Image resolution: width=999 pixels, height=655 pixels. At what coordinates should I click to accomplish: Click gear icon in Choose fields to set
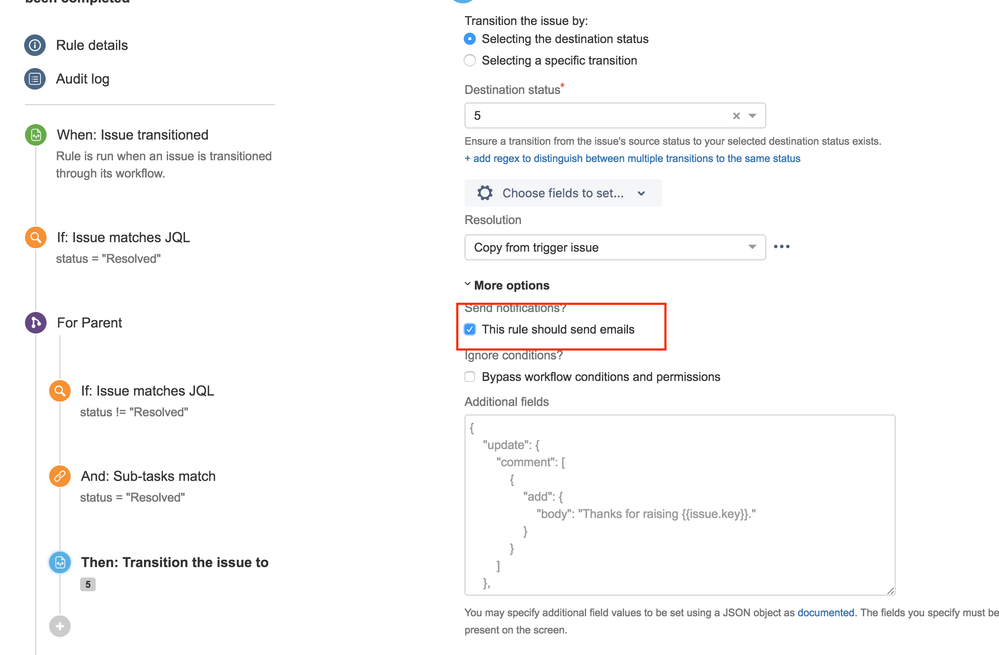coord(485,193)
